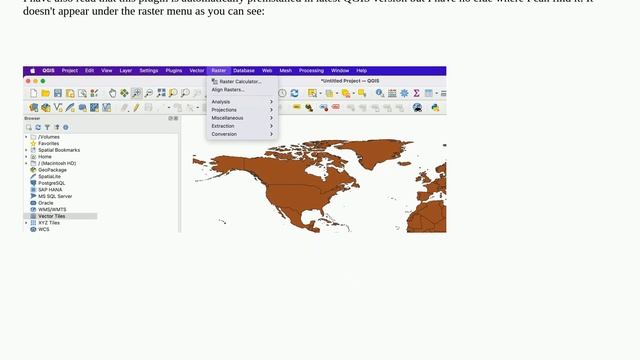Expand the XYZ Tiles tree node
The height and width of the screenshot is (360, 640).
[x=27, y=223]
